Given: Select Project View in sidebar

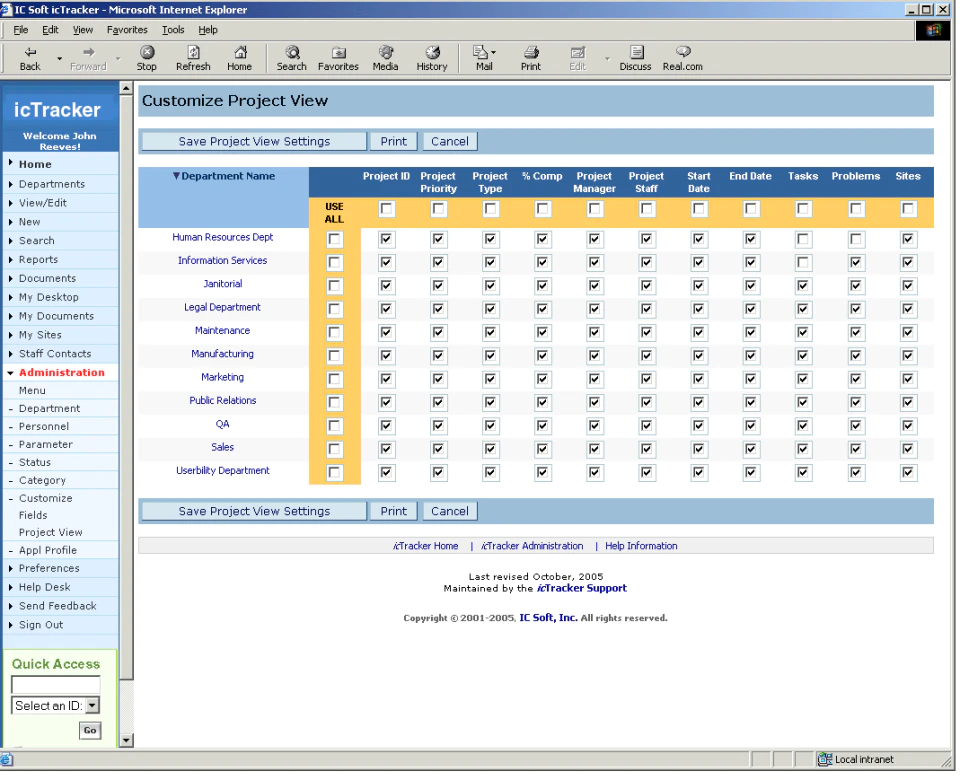Looking at the screenshot, I should [50, 533].
